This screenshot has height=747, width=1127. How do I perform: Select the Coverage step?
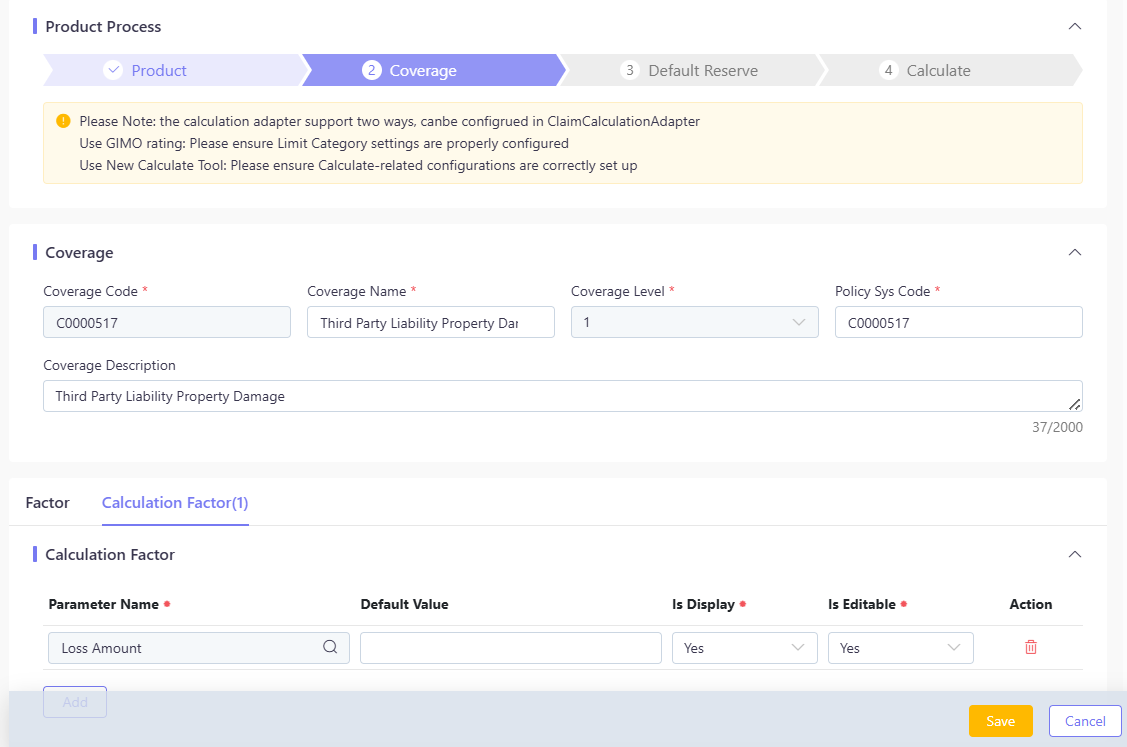click(x=433, y=70)
